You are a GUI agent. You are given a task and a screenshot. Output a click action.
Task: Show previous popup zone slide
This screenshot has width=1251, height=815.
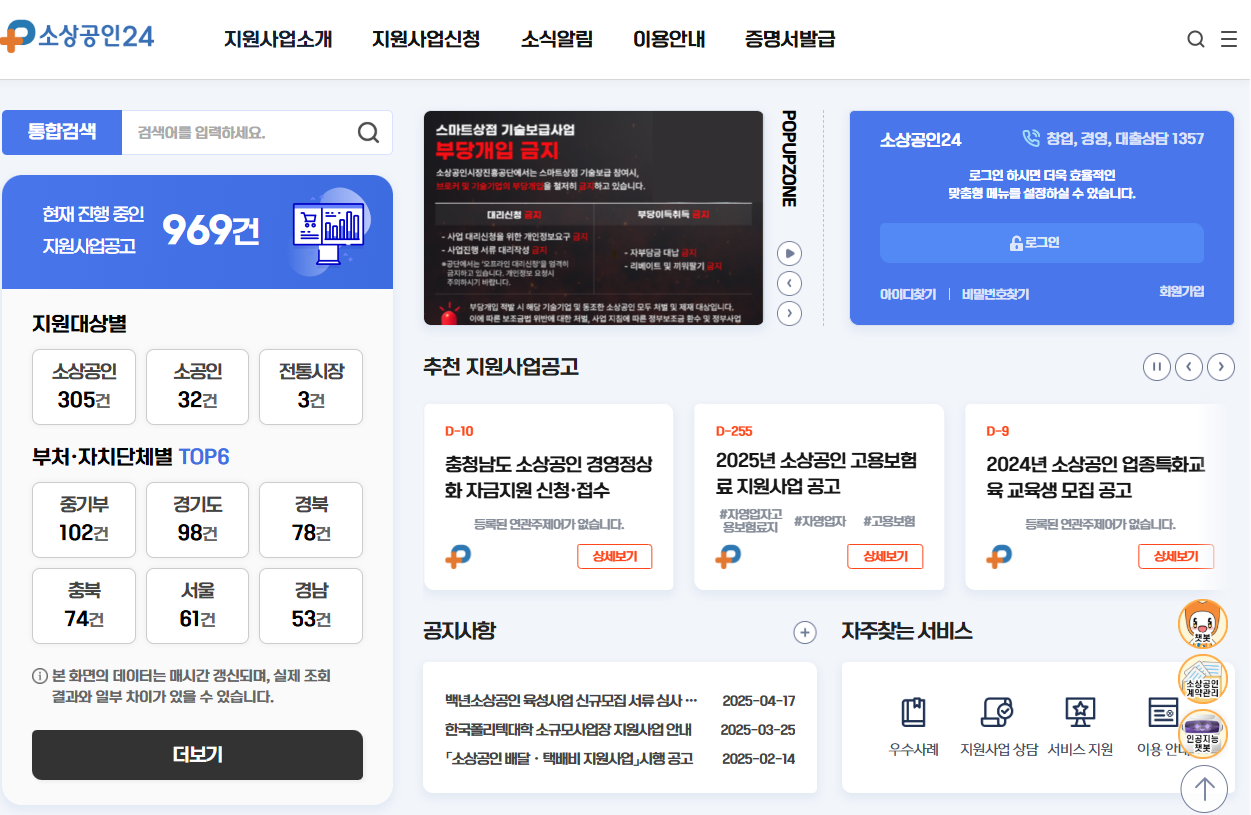tap(789, 283)
